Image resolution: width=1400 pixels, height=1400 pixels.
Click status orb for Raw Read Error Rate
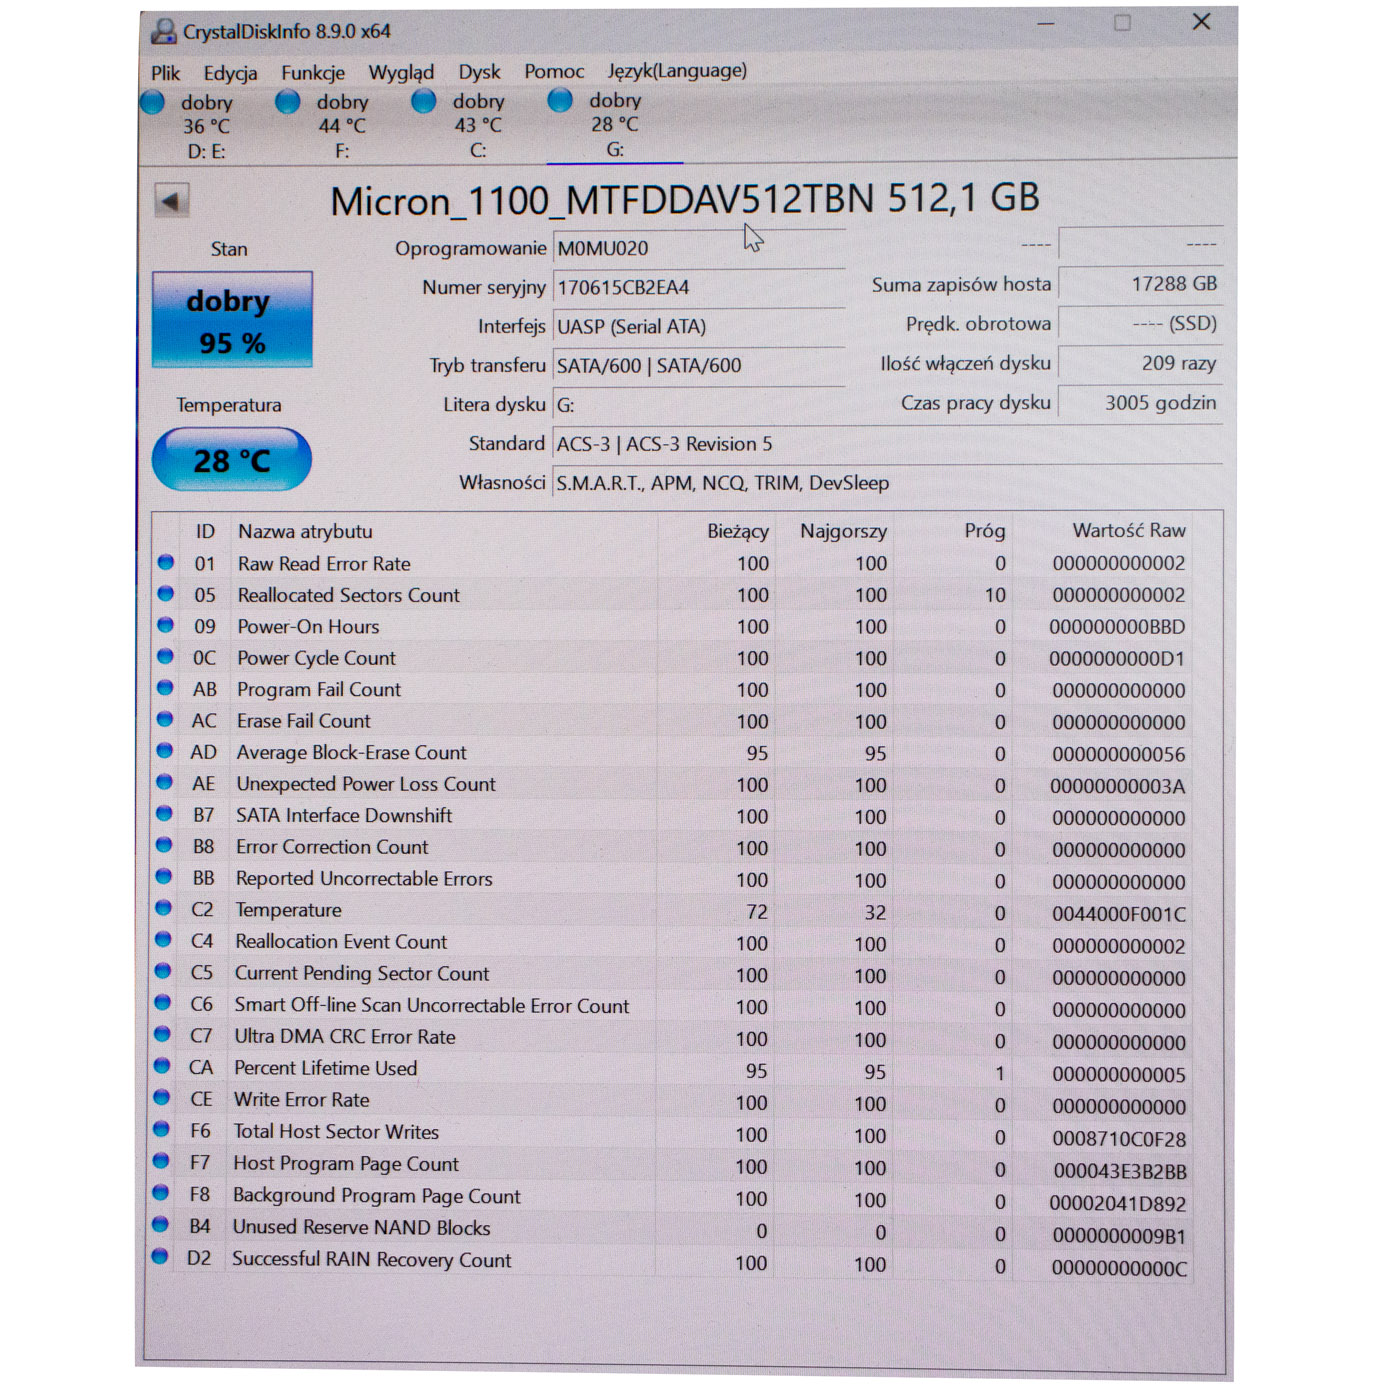tap(166, 563)
